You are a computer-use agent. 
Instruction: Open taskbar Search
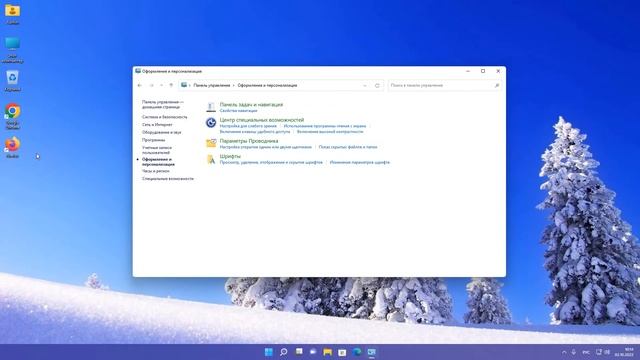point(283,352)
